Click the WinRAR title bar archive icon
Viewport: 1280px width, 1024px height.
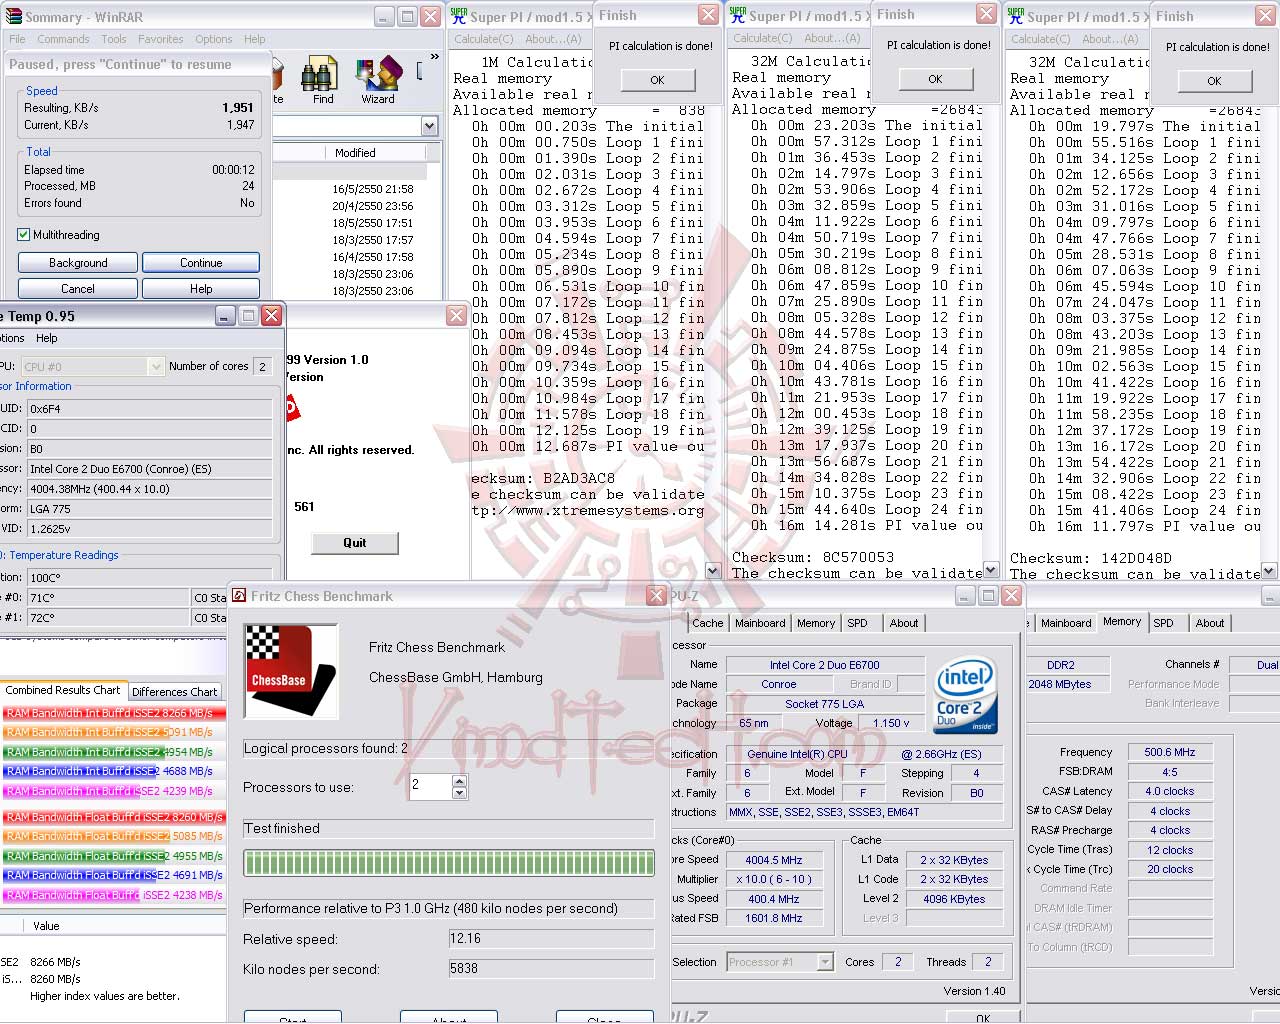pyautogui.click(x=13, y=17)
